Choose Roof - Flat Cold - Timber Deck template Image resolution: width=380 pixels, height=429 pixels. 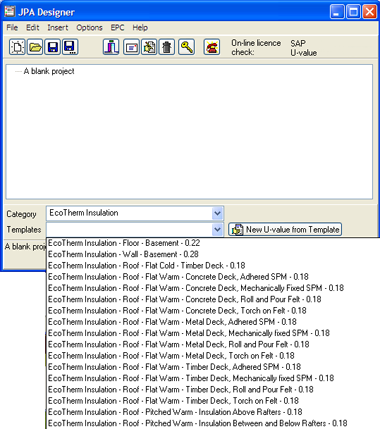[147, 266]
